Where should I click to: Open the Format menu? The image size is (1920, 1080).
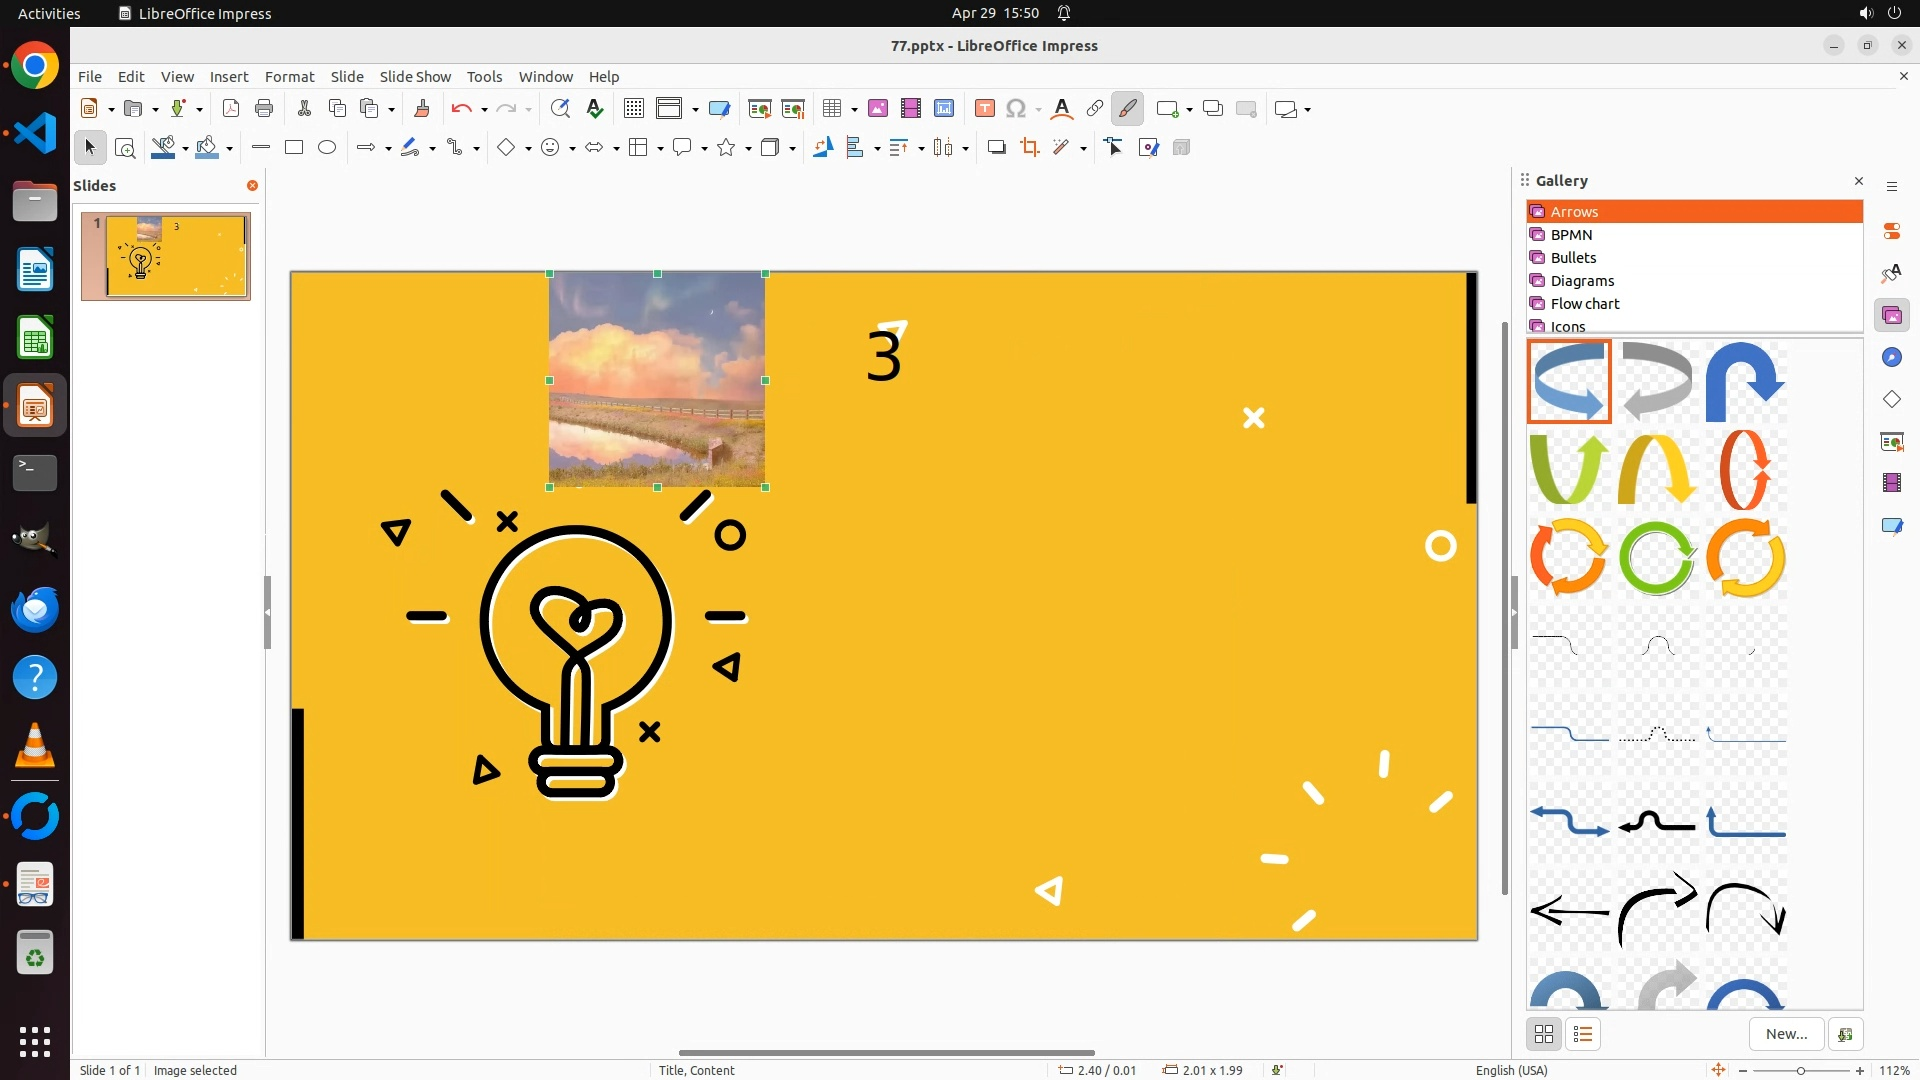[289, 77]
